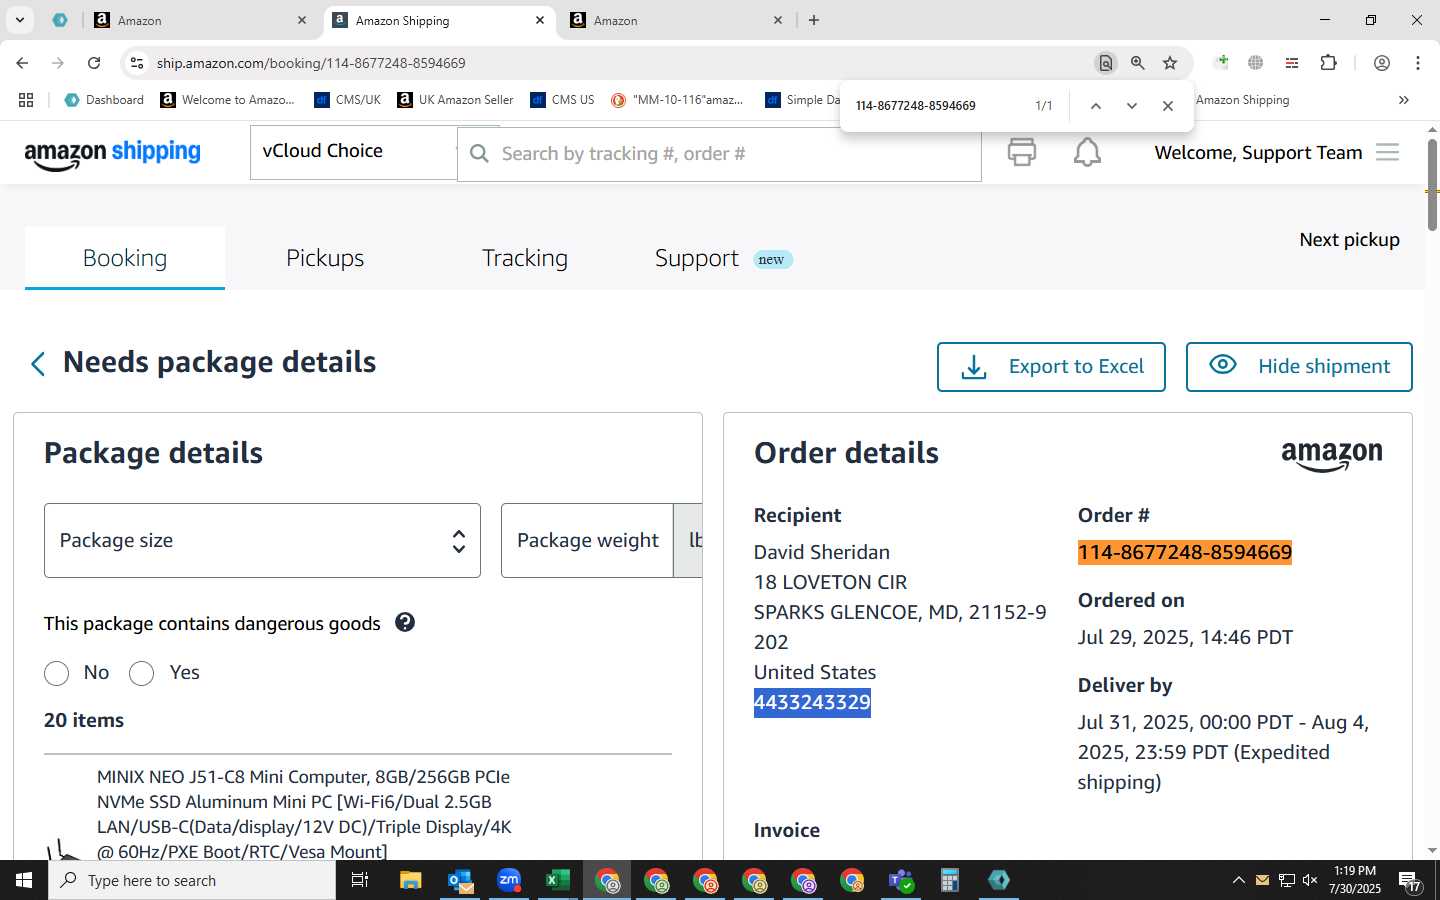Image resolution: width=1440 pixels, height=900 pixels.
Task: Select No for dangerous goods
Action: click(57, 673)
